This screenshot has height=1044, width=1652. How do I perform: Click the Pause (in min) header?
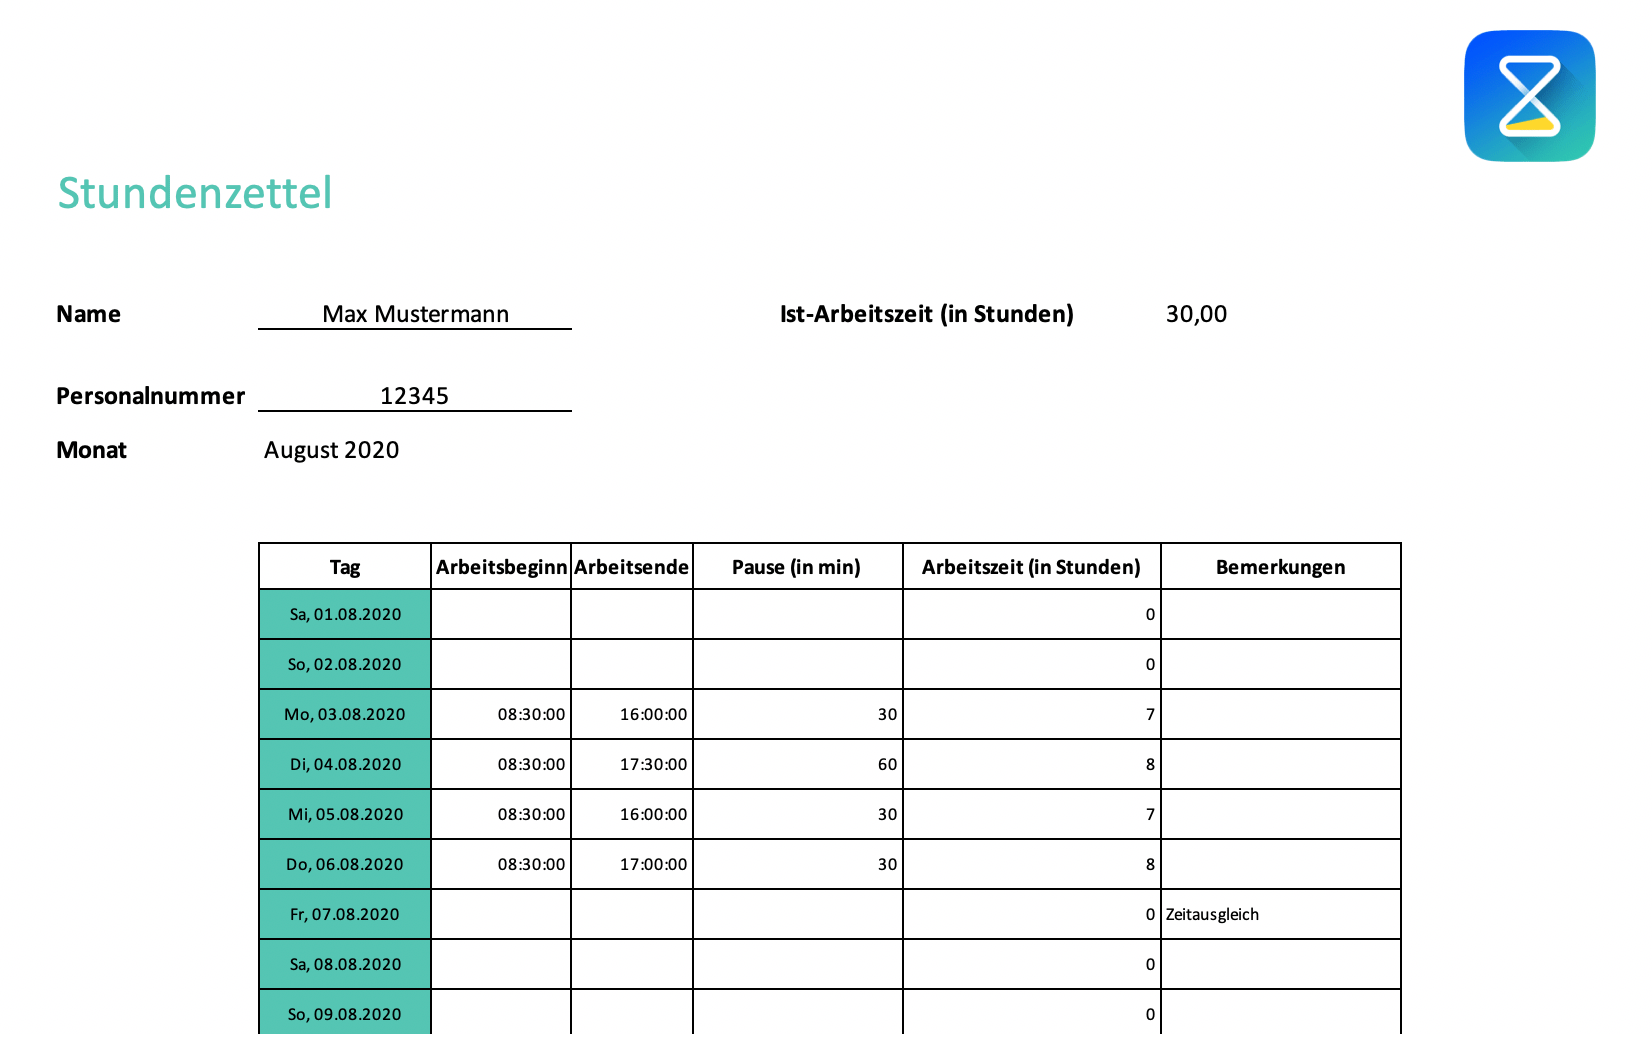[797, 567]
